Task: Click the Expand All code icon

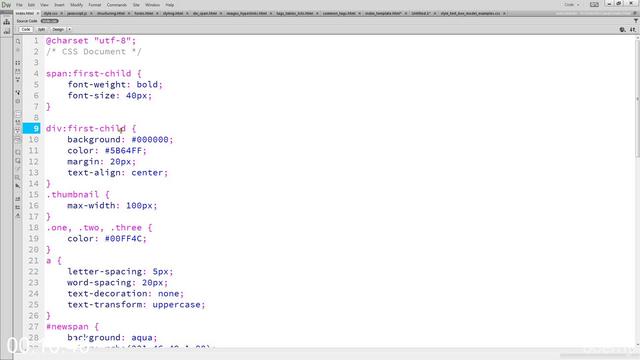Action: click(18, 79)
